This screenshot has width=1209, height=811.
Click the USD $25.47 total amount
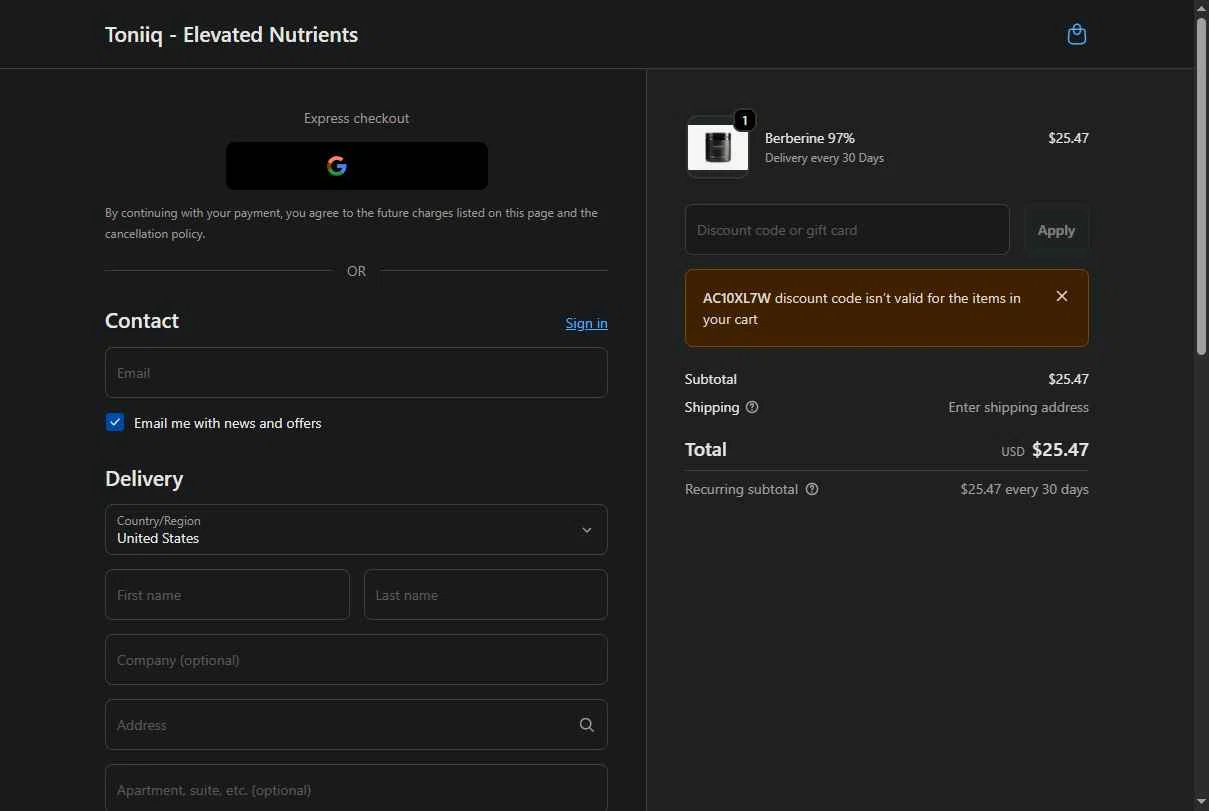click(x=1045, y=450)
